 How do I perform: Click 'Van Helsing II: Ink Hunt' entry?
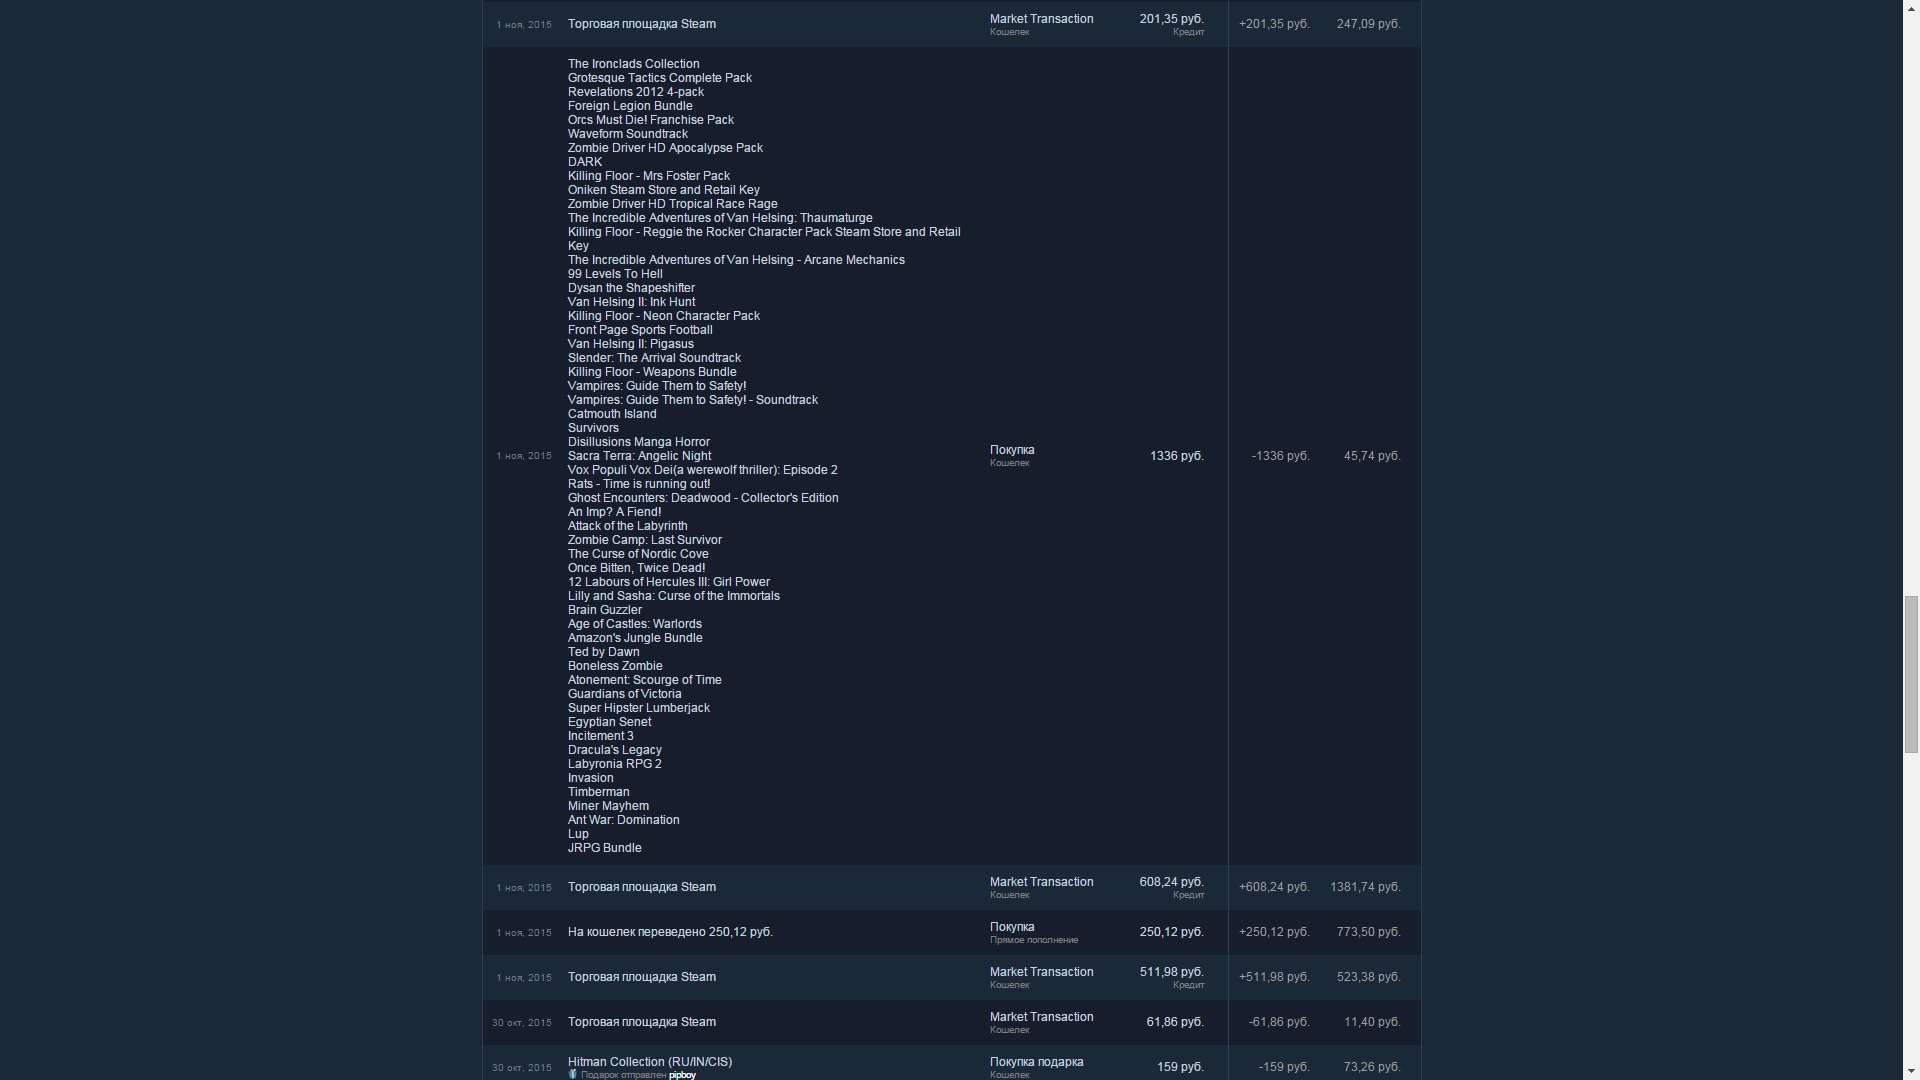[631, 302]
